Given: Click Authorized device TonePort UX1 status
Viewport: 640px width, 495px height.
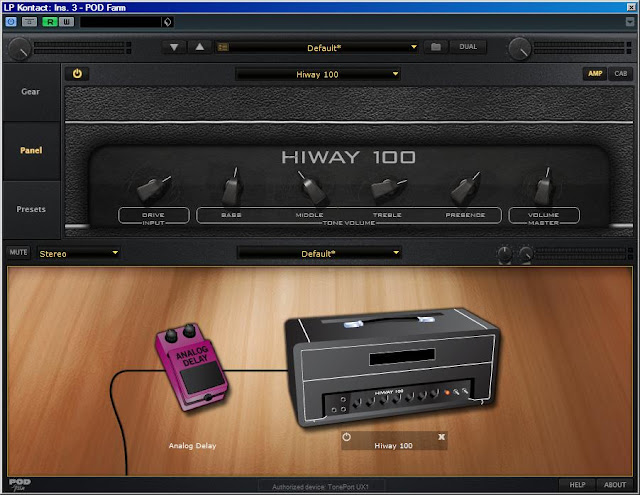Looking at the screenshot, I should pos(320,486).
